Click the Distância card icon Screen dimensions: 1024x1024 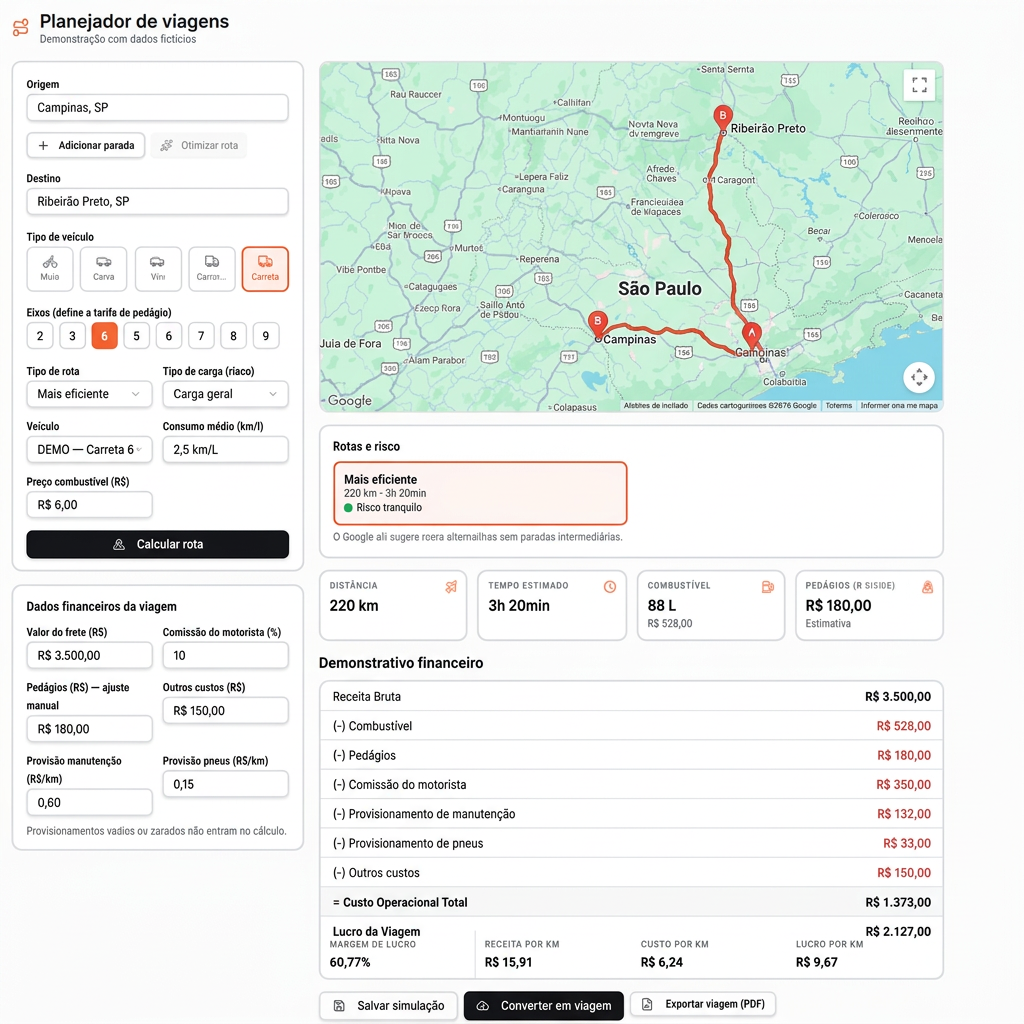click(x=451, y=586)
